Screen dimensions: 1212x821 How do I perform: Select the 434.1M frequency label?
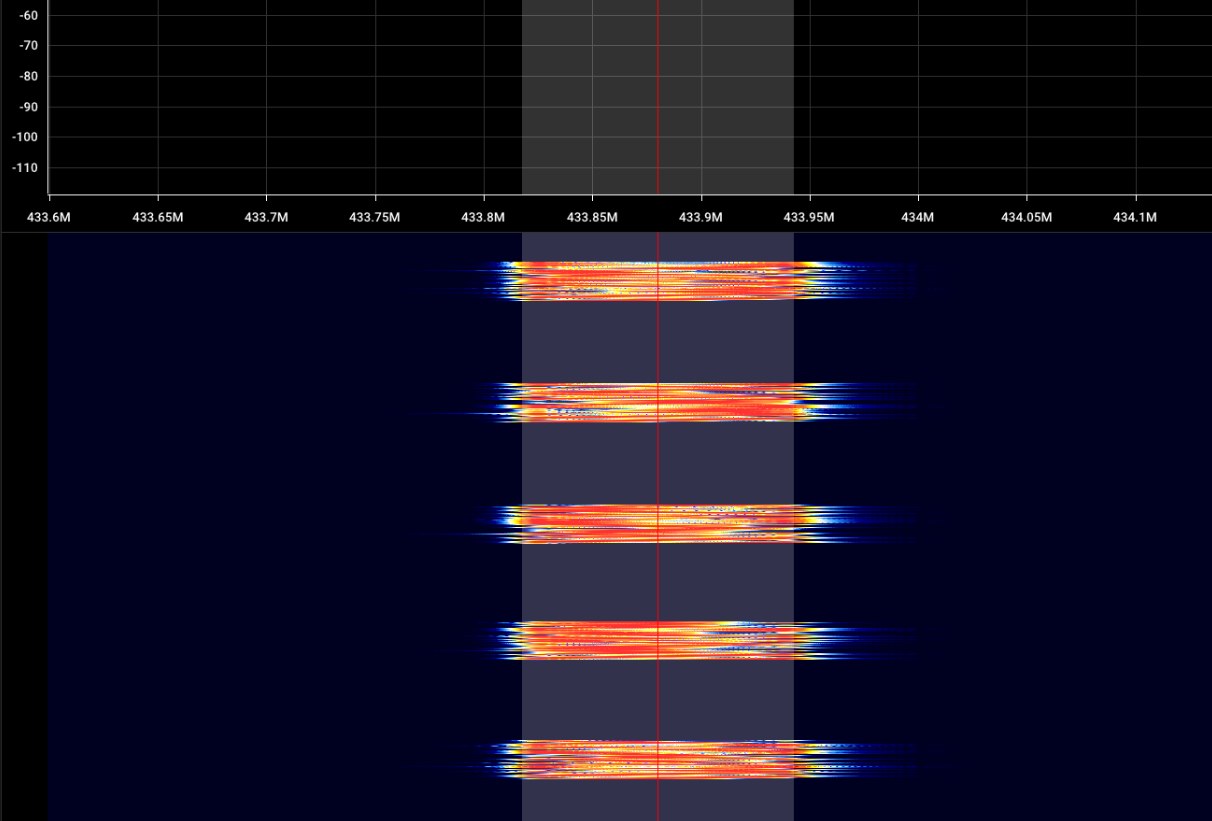[x=1135, y=217]
